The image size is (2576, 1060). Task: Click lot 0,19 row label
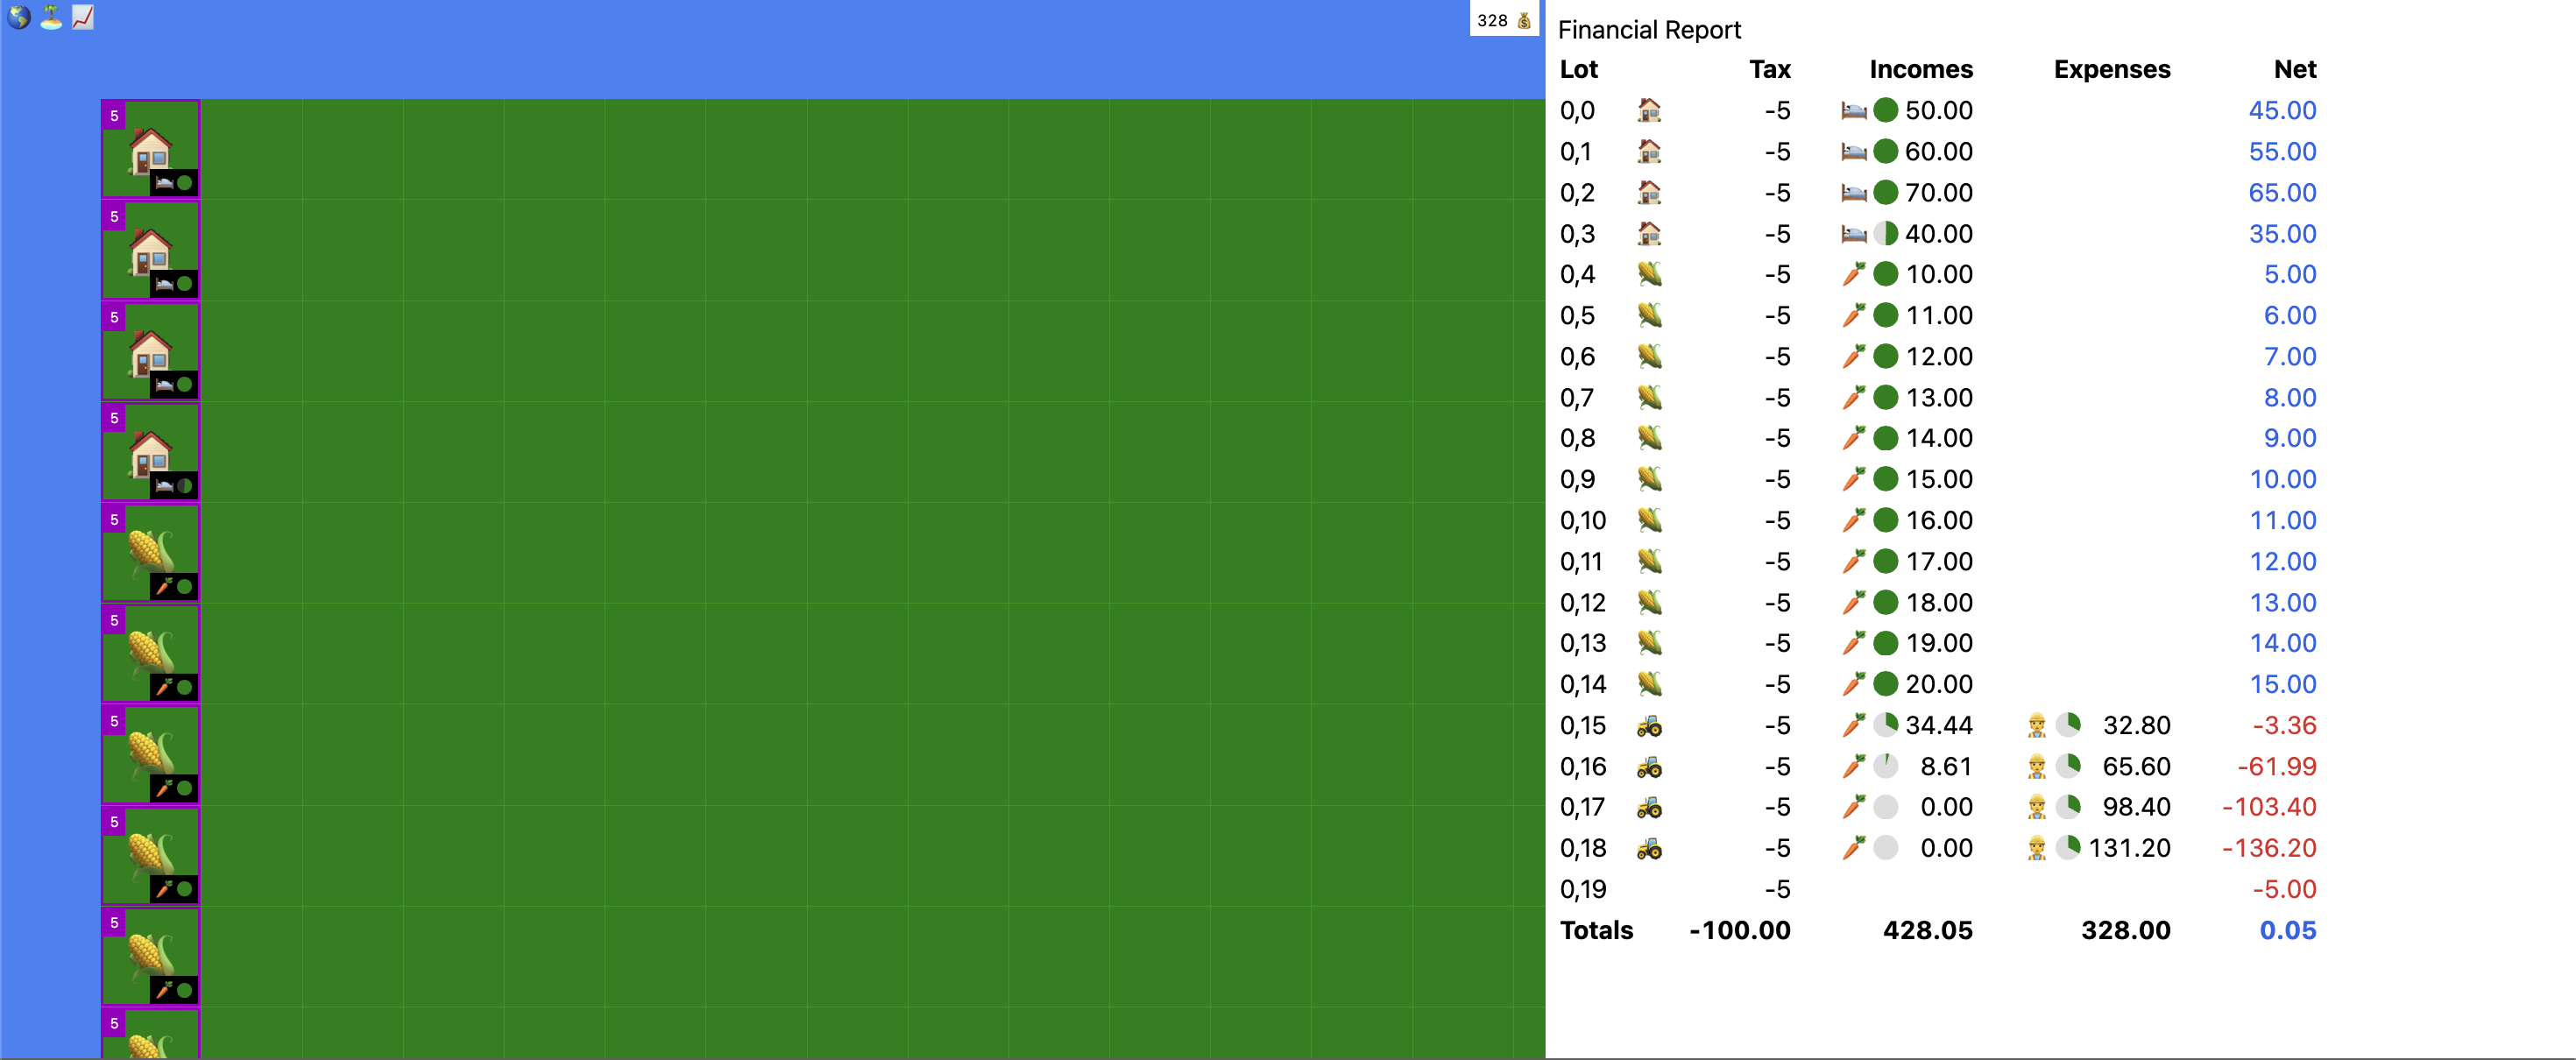pos(1582,890)
